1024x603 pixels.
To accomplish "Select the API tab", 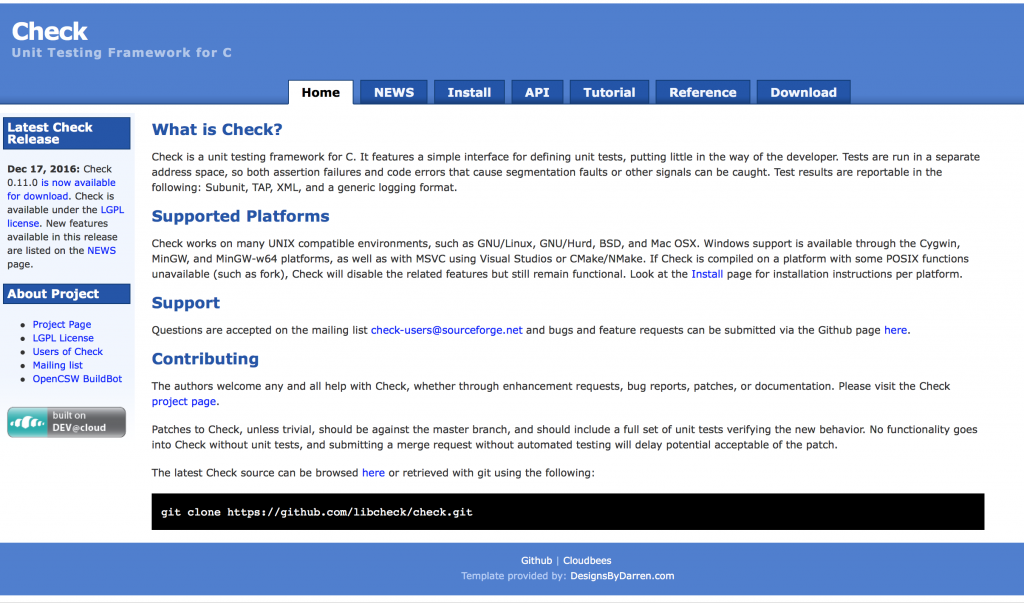I will (x=537, y=92).
